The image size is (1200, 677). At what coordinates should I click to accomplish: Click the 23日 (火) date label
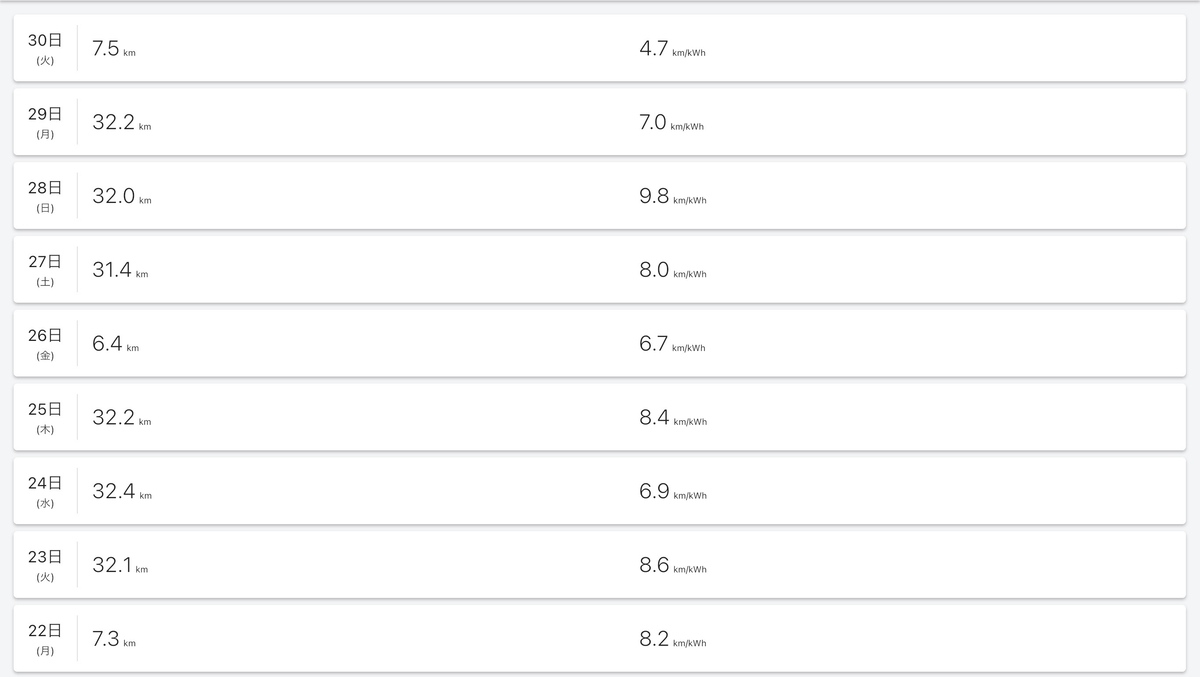pos(45,565)
